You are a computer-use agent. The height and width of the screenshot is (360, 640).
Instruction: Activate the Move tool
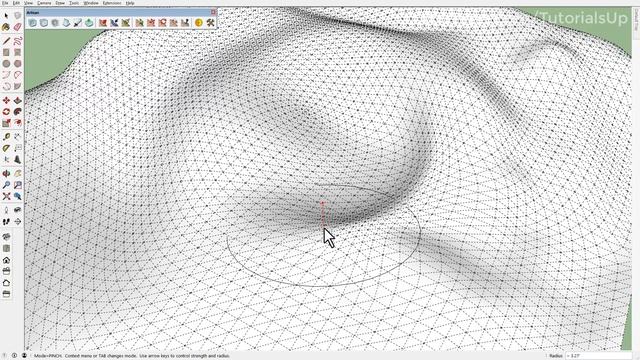tap(6, 100)
